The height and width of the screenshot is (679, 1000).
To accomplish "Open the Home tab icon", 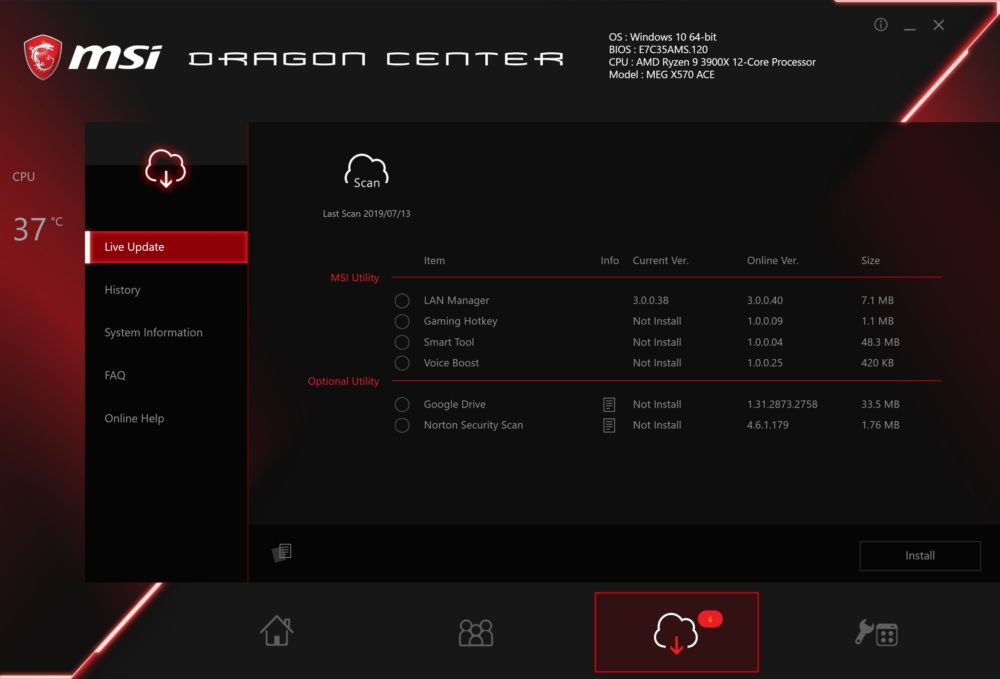I will pyautogui.click(x=277, y=631).
